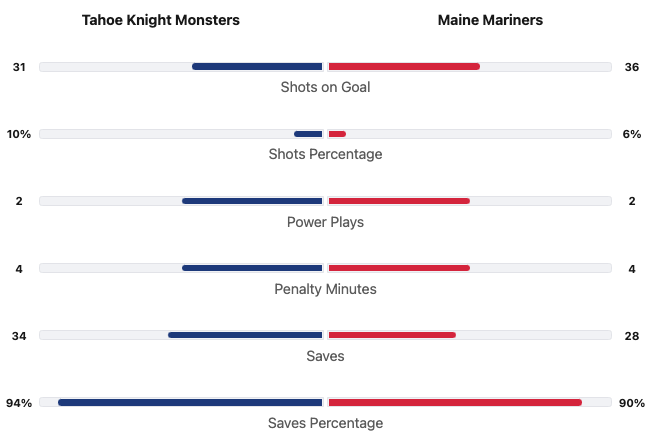This screenshot has width=657, height=444.
Task: Click the Penalty Minutes label
Action: [x=325, y=289]
